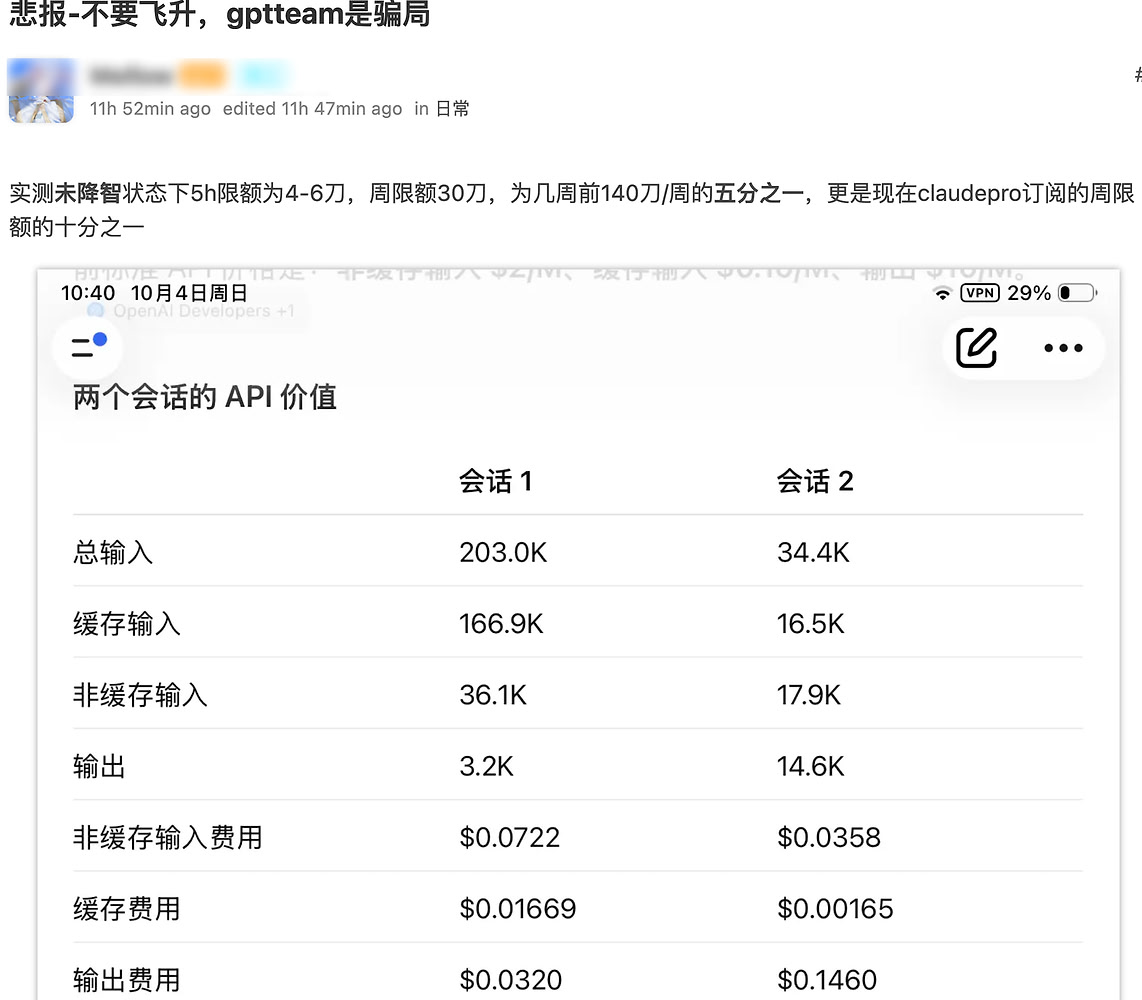The image size is (1142, 1000).
Task: Click the row label '总输入'
Action: click(113, 552)
